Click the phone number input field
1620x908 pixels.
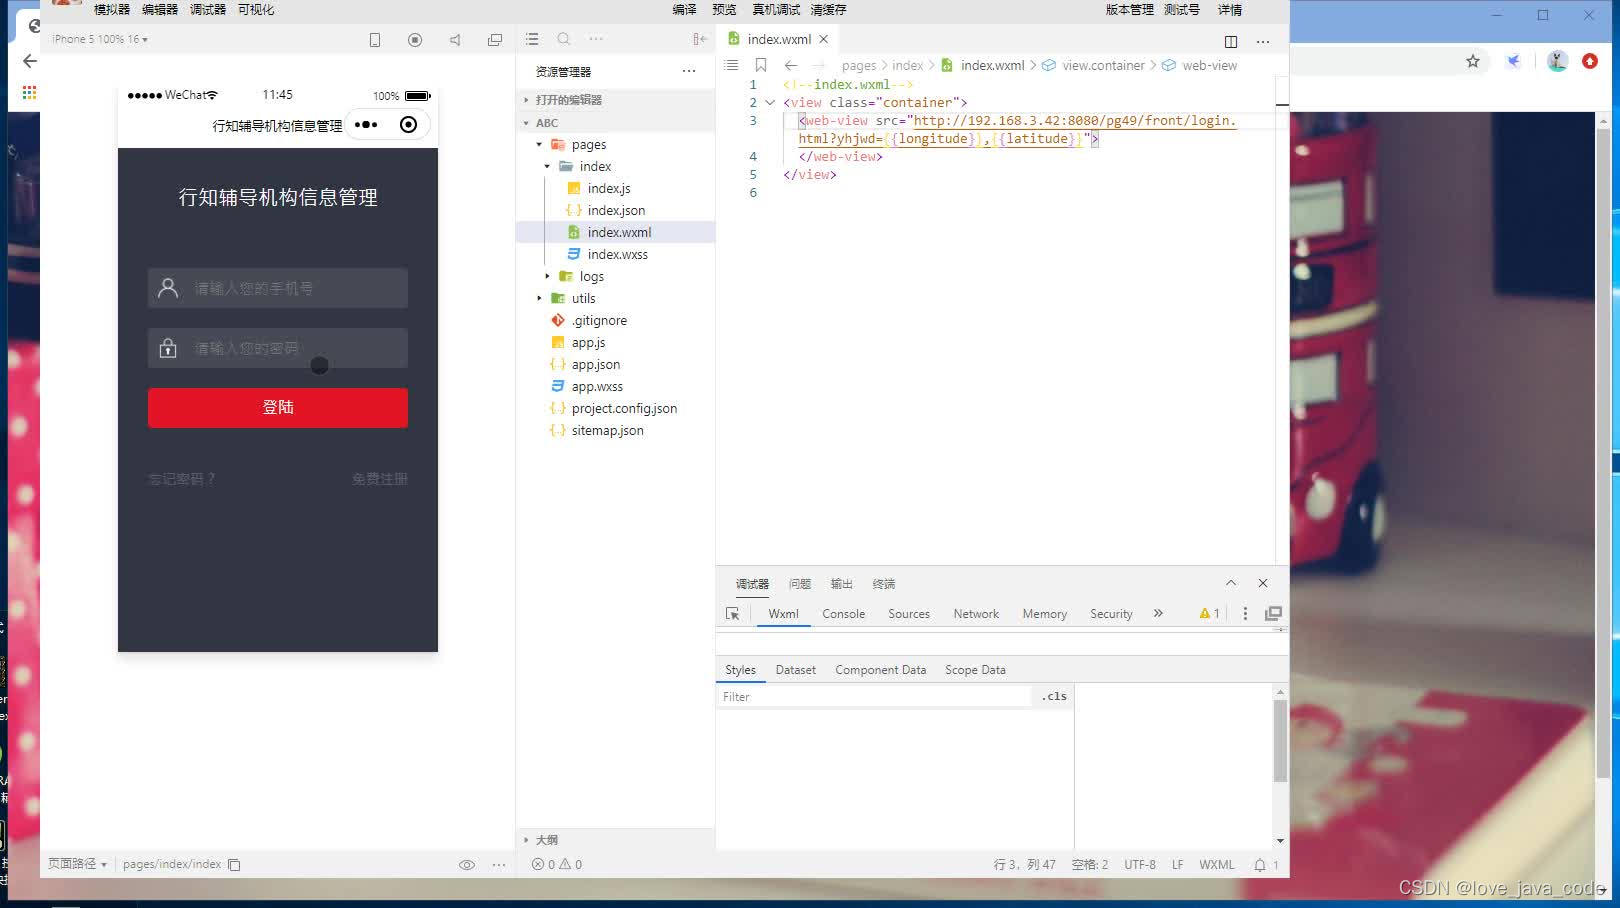coord(278,288)
